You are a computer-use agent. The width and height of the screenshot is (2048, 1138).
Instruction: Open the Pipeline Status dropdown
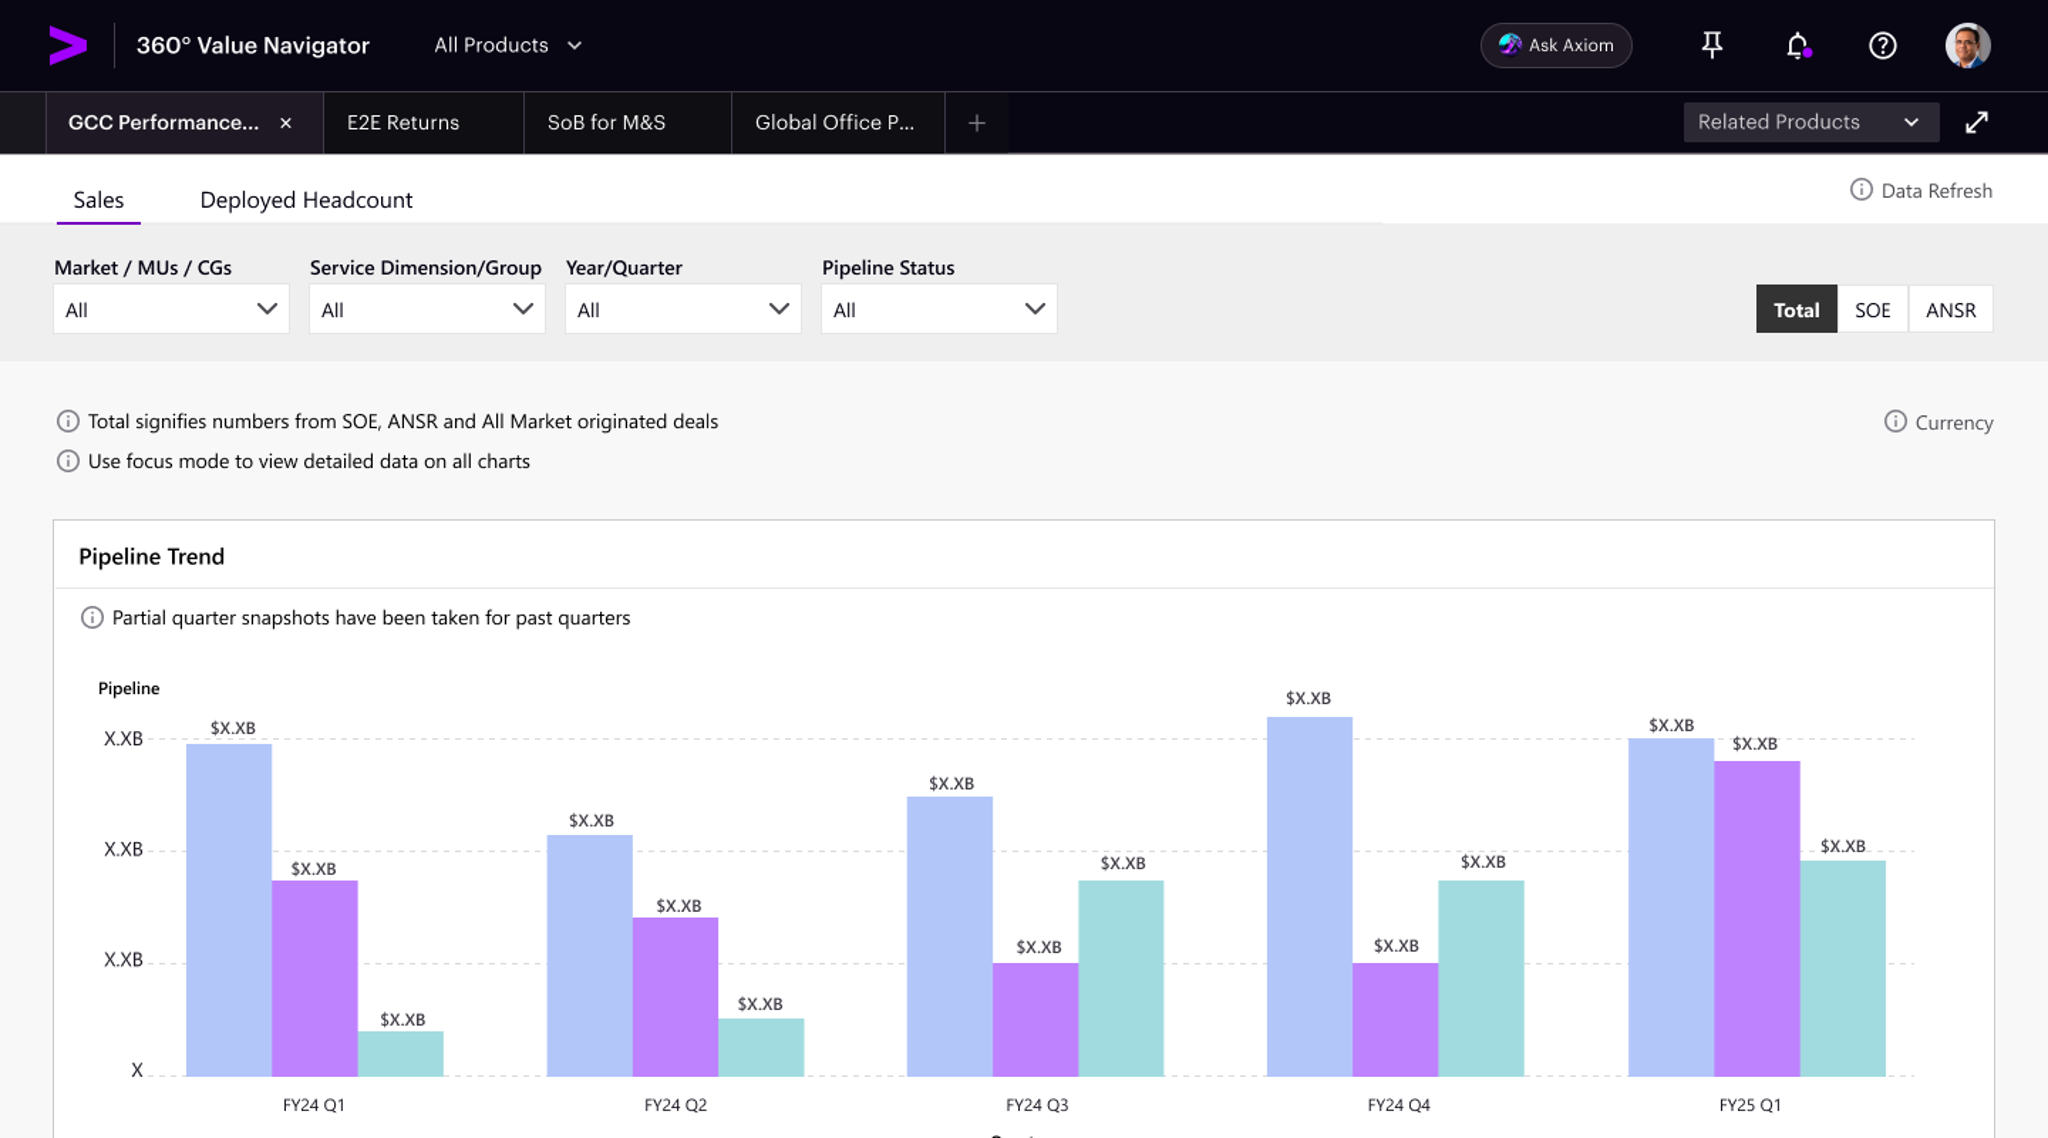pos(938,308)
